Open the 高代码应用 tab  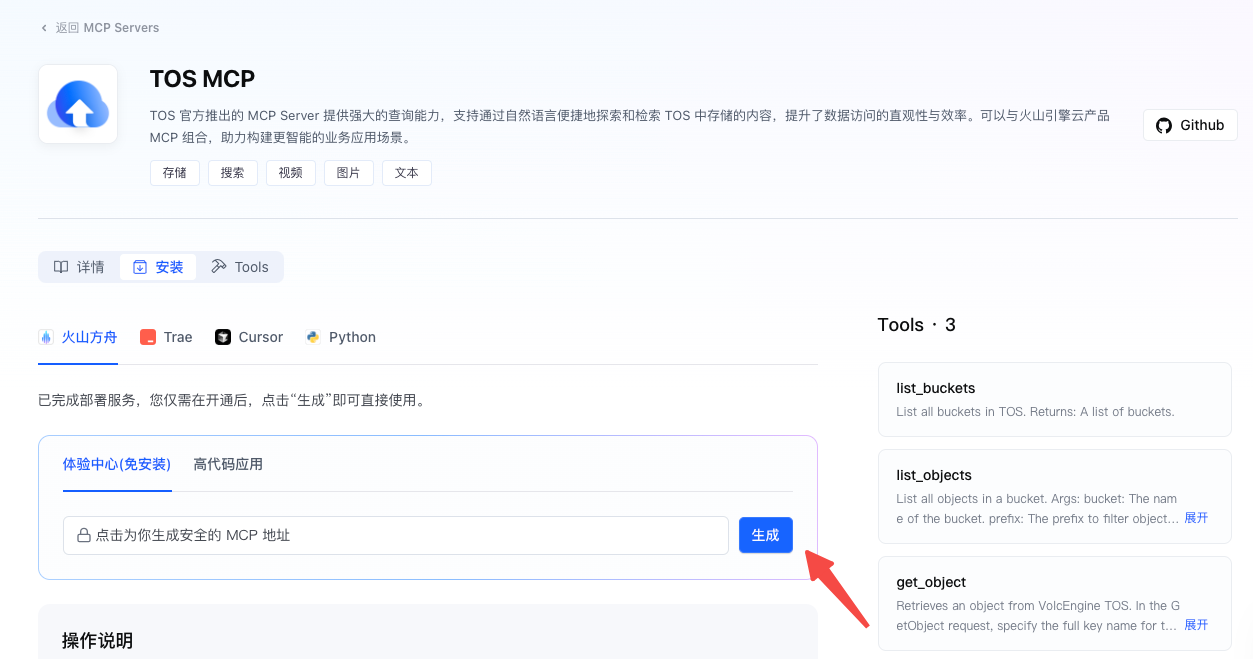click(228, 464)
